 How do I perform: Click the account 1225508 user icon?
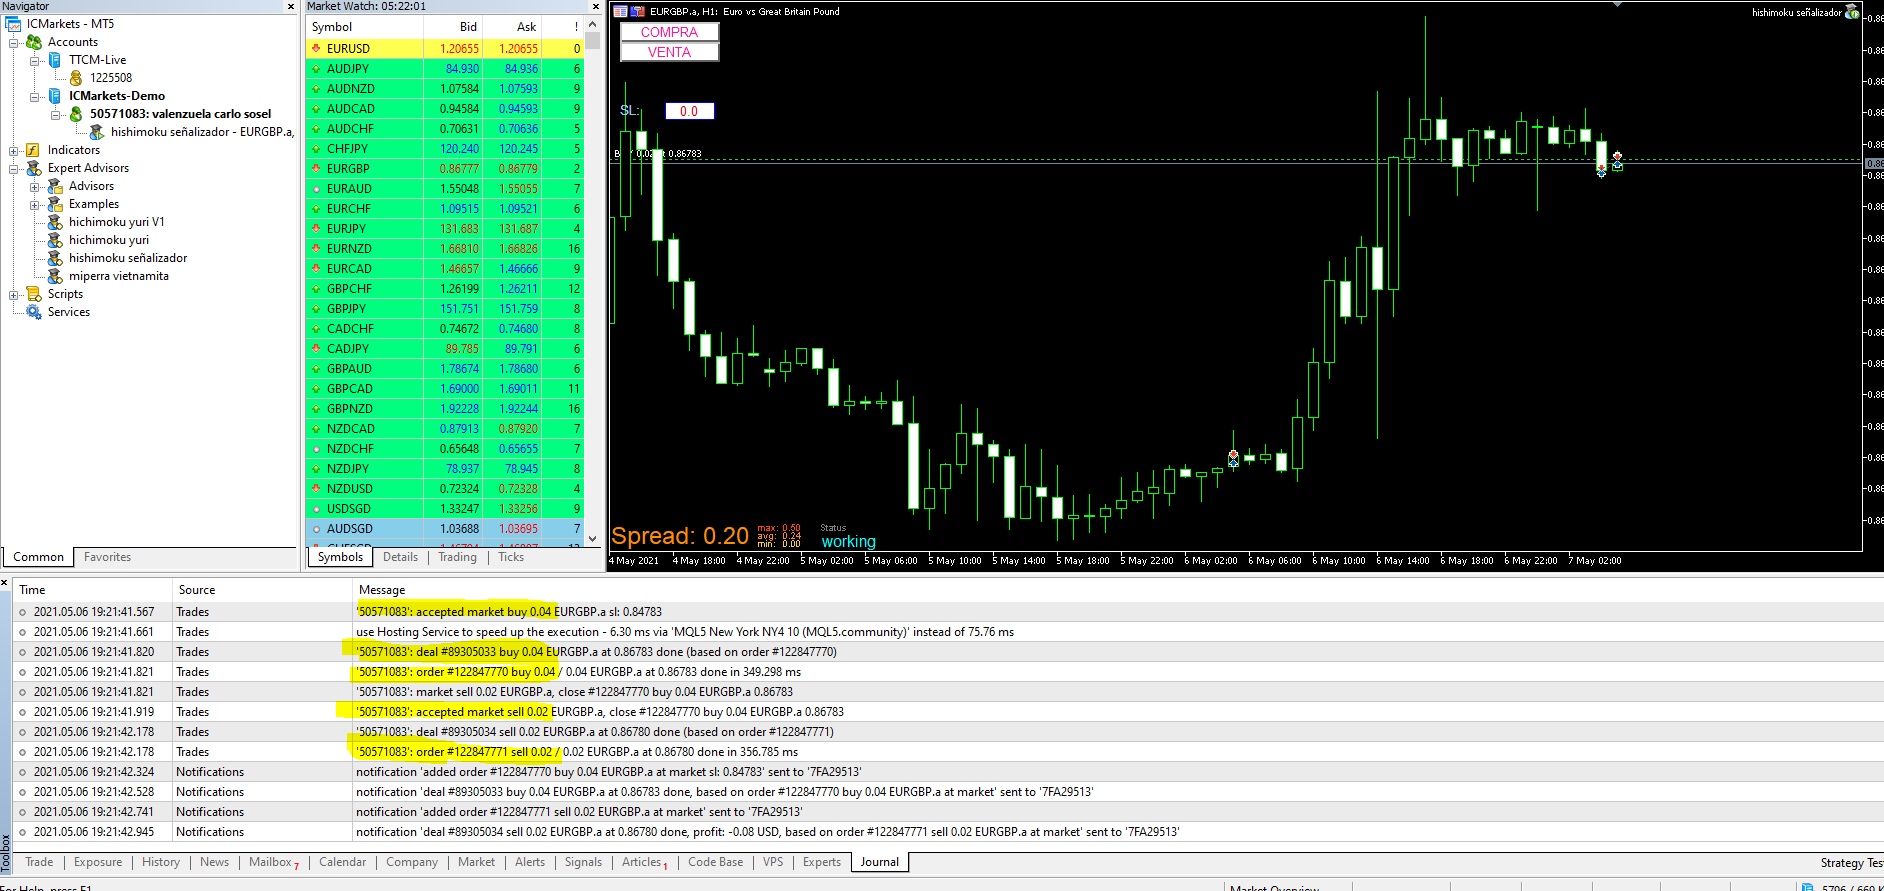(x=76, y=78)
